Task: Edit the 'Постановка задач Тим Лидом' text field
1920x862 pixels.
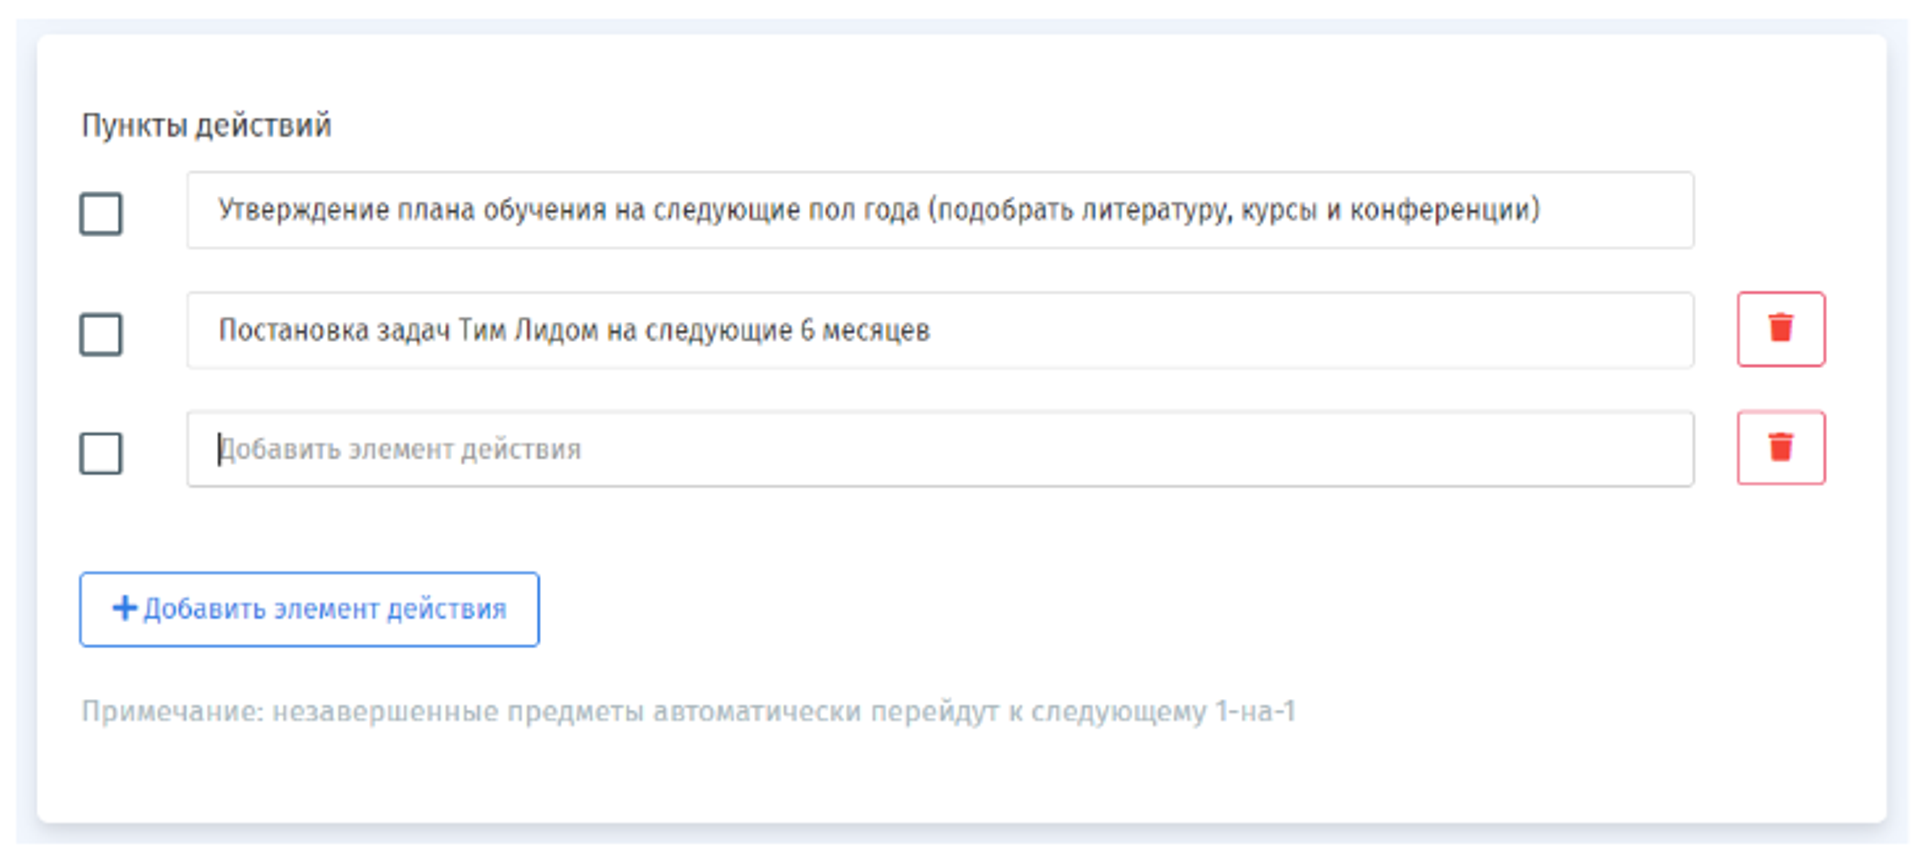Action: pyautogui.click(x=940, y=330)
